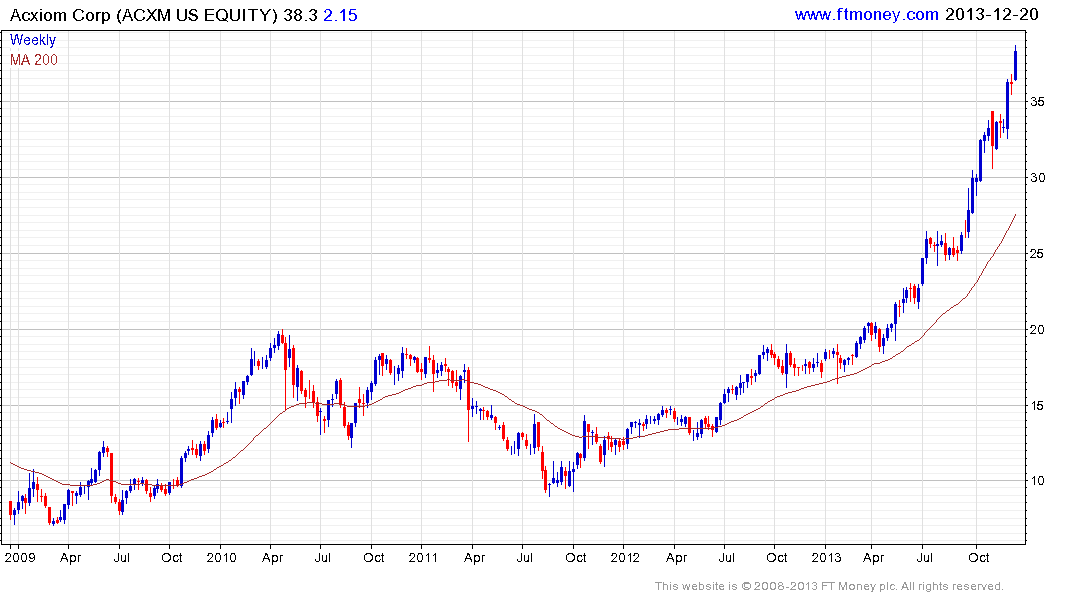Viewport: 1075px width, 600px height.
Task: Select the 2011 time axis label
Action: pos(423,557)
